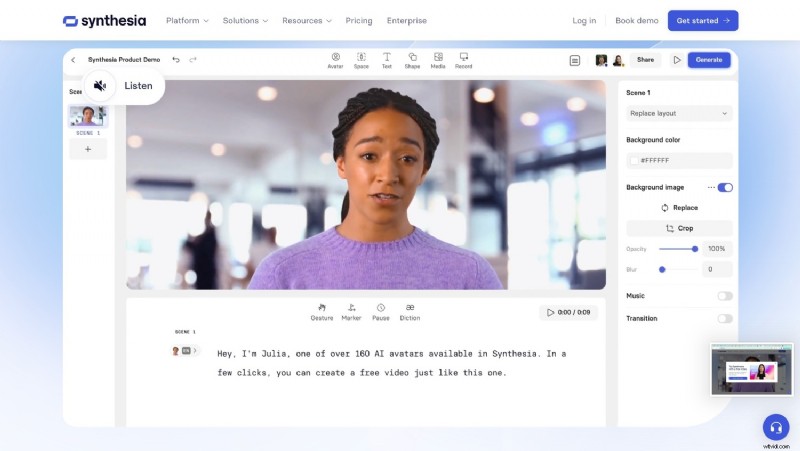The image size is (800, 451).
Task: Click the Opacity 100% value field
Action: (717, 249)
